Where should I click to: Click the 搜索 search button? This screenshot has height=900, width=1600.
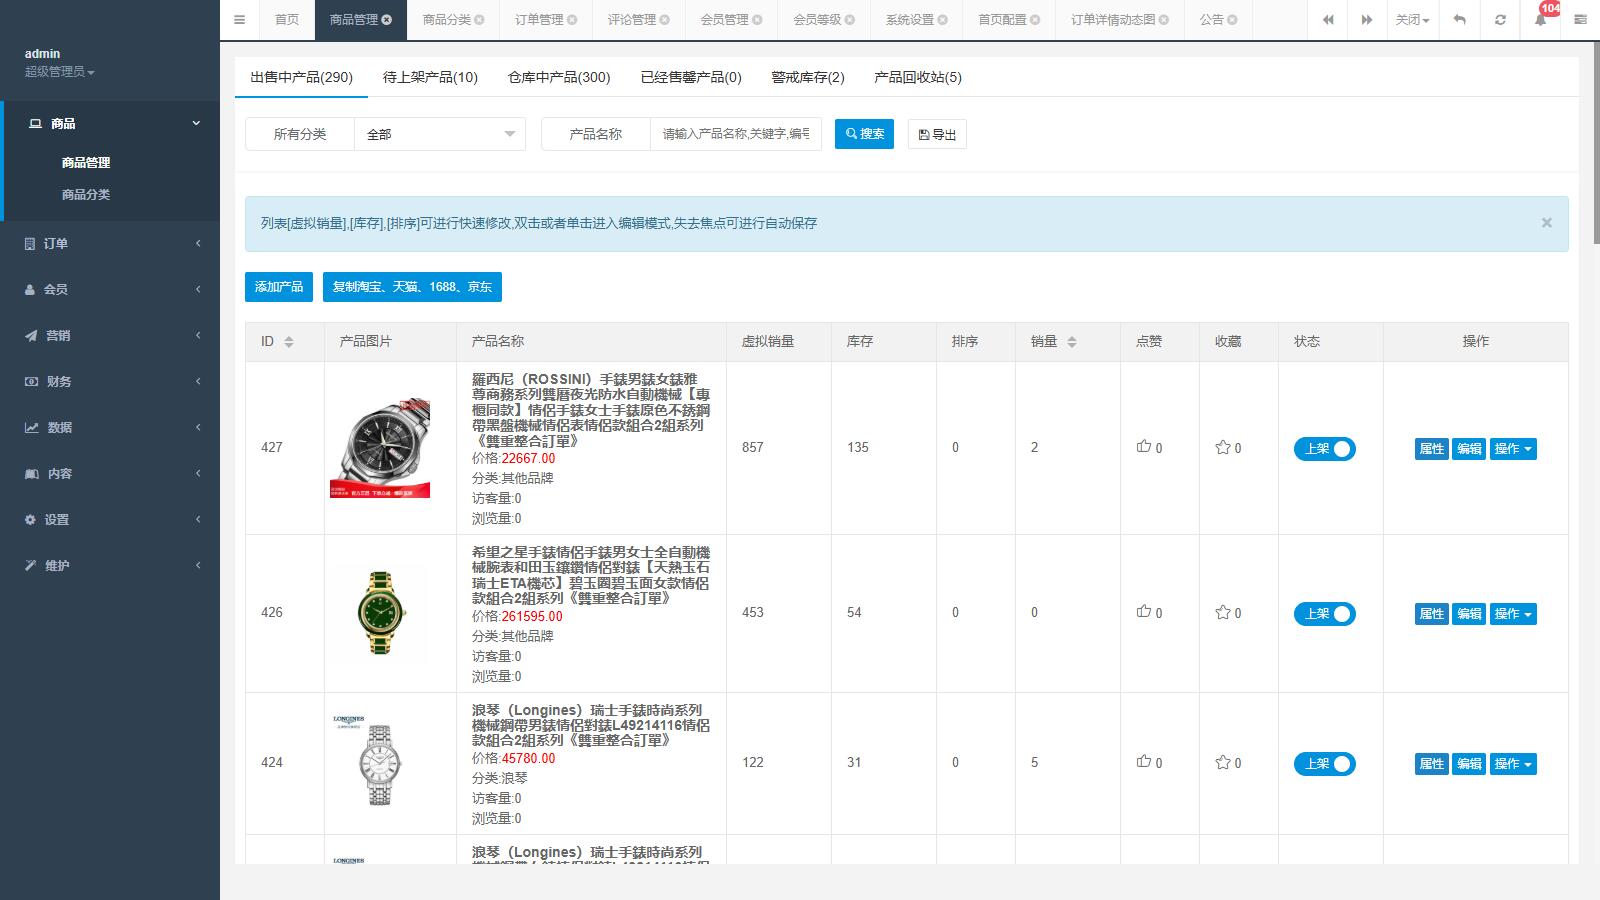point(864,134)
